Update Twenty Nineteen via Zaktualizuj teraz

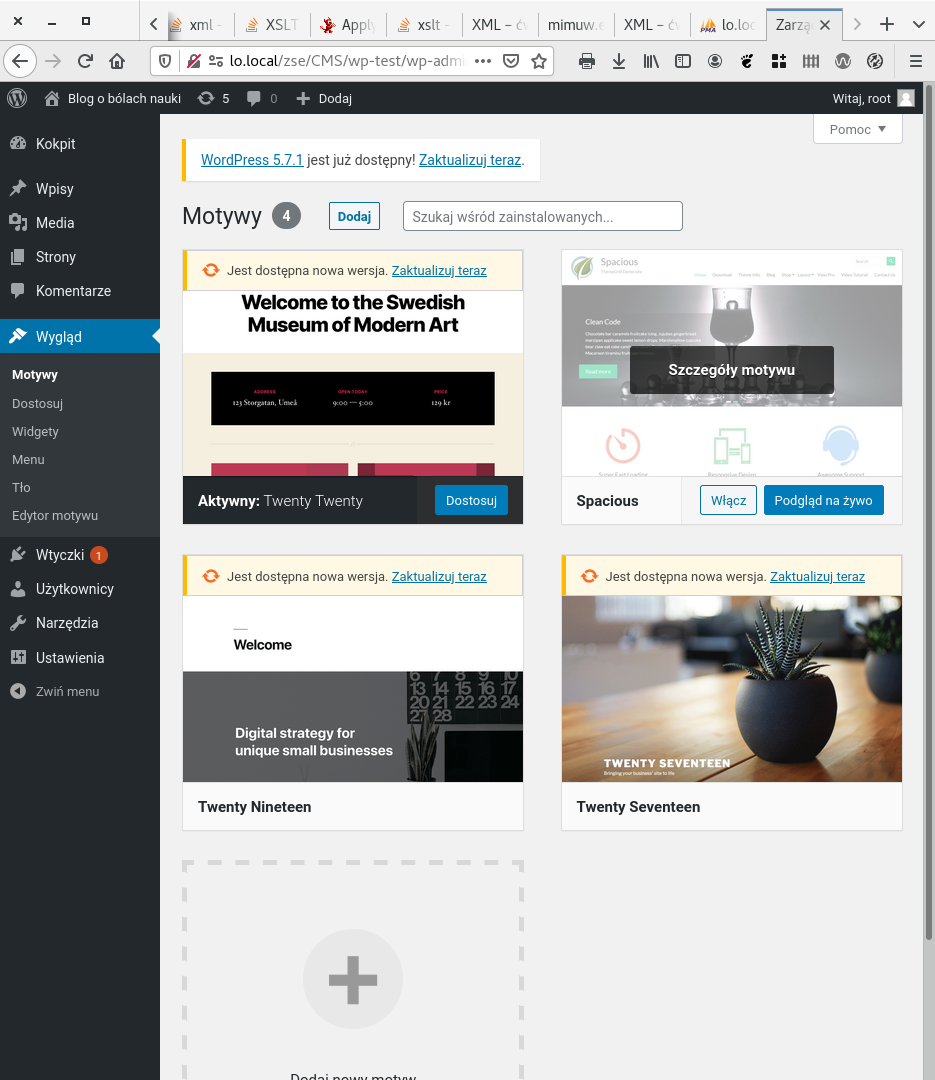[439, 577]
